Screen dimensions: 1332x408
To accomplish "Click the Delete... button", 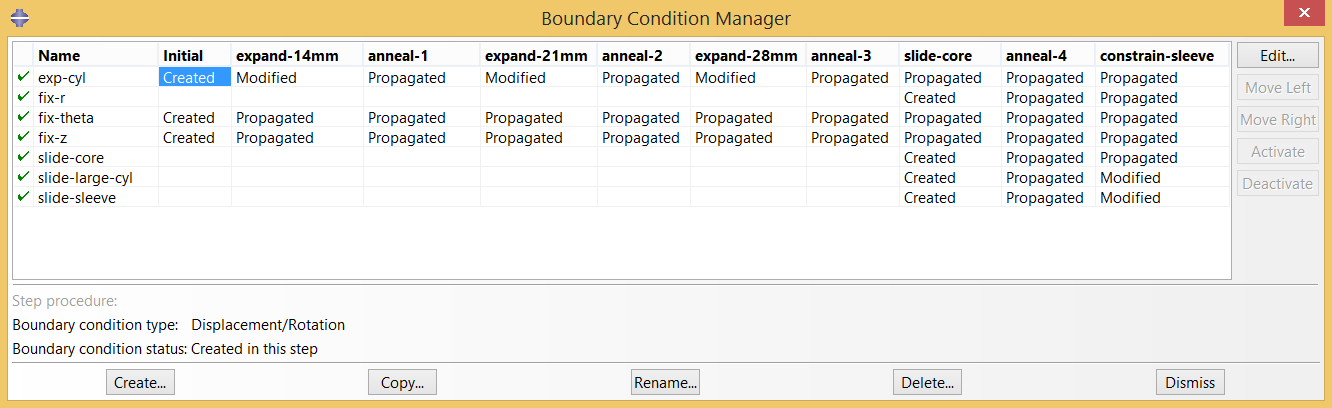I will pos(927,382).
